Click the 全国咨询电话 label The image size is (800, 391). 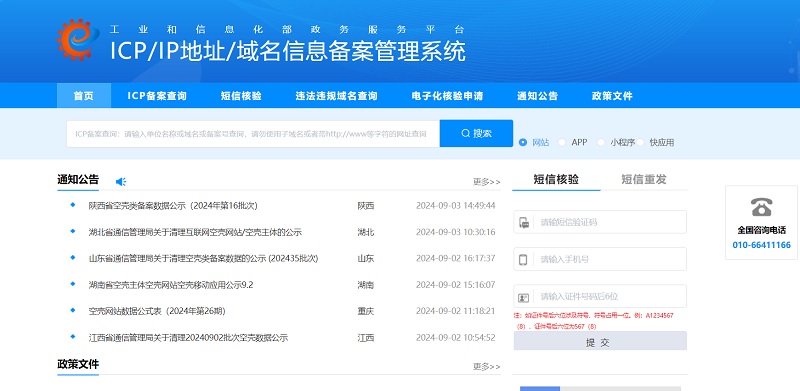coord(761,230)
